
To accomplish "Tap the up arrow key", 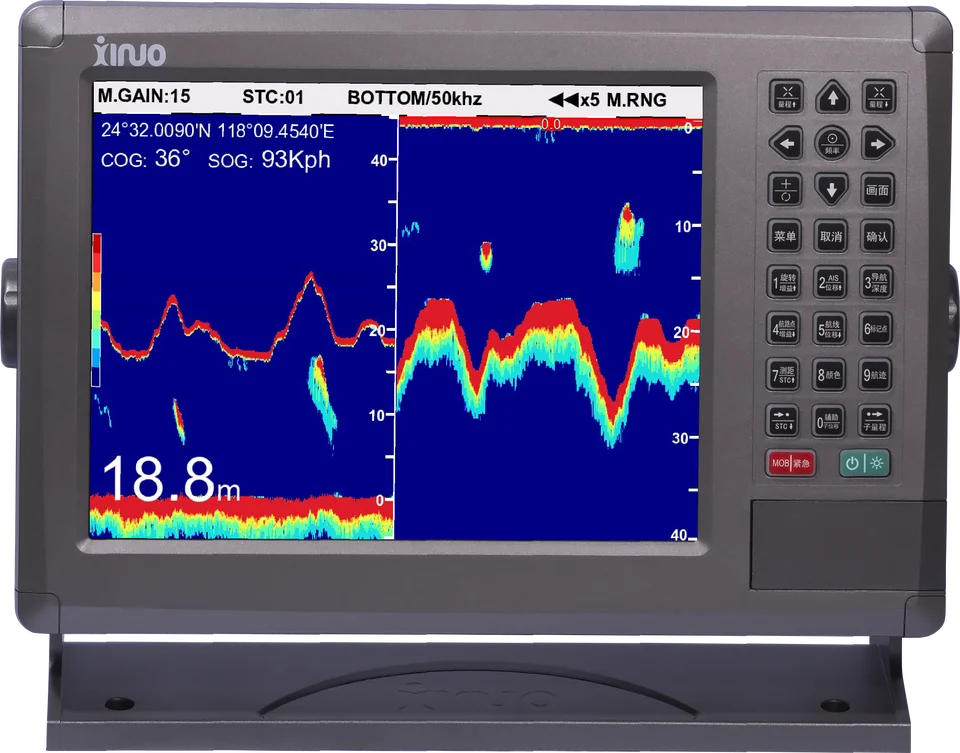I will (x=833, y=97).
